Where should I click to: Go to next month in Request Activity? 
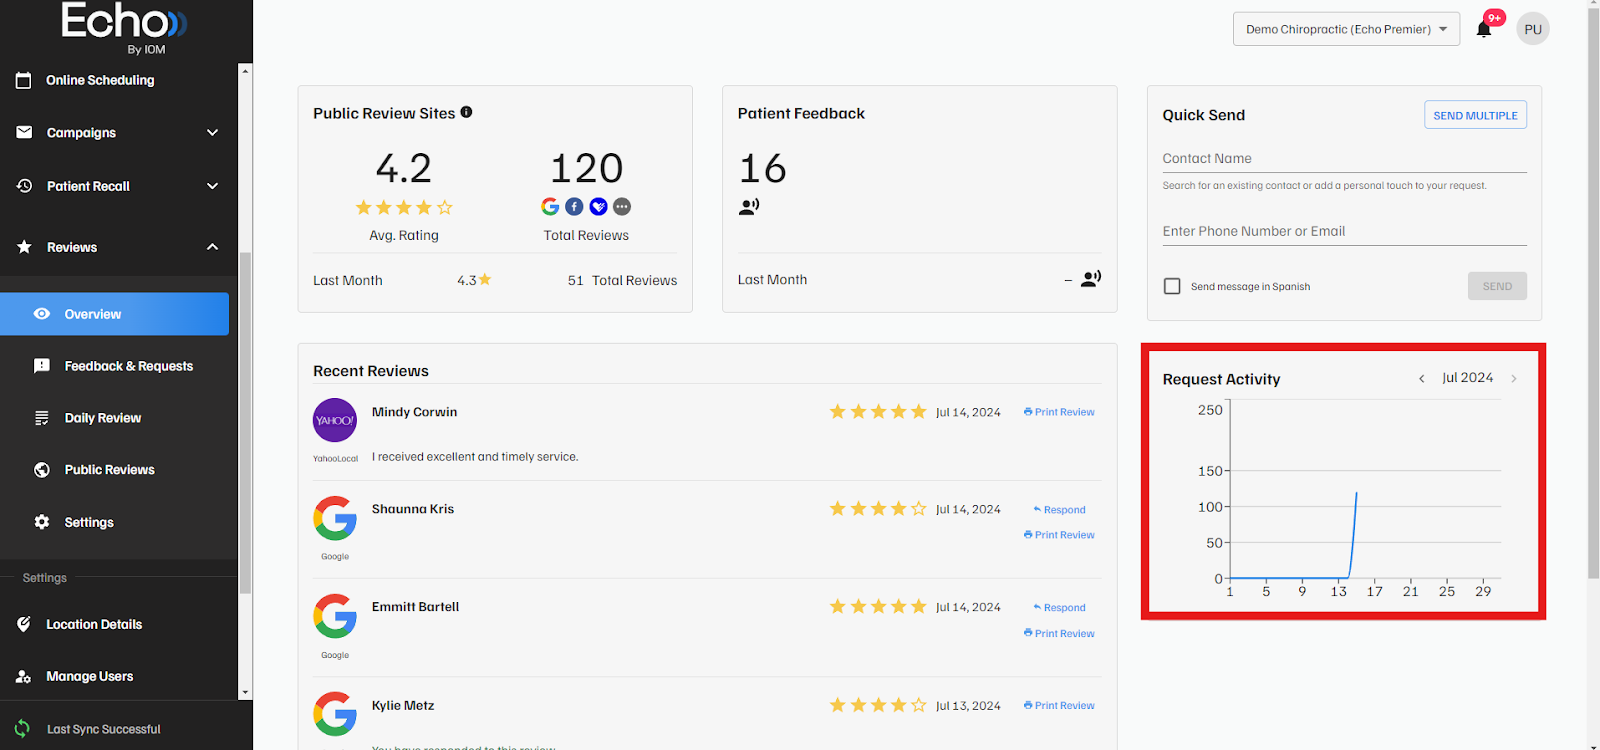pos(1514,378)
